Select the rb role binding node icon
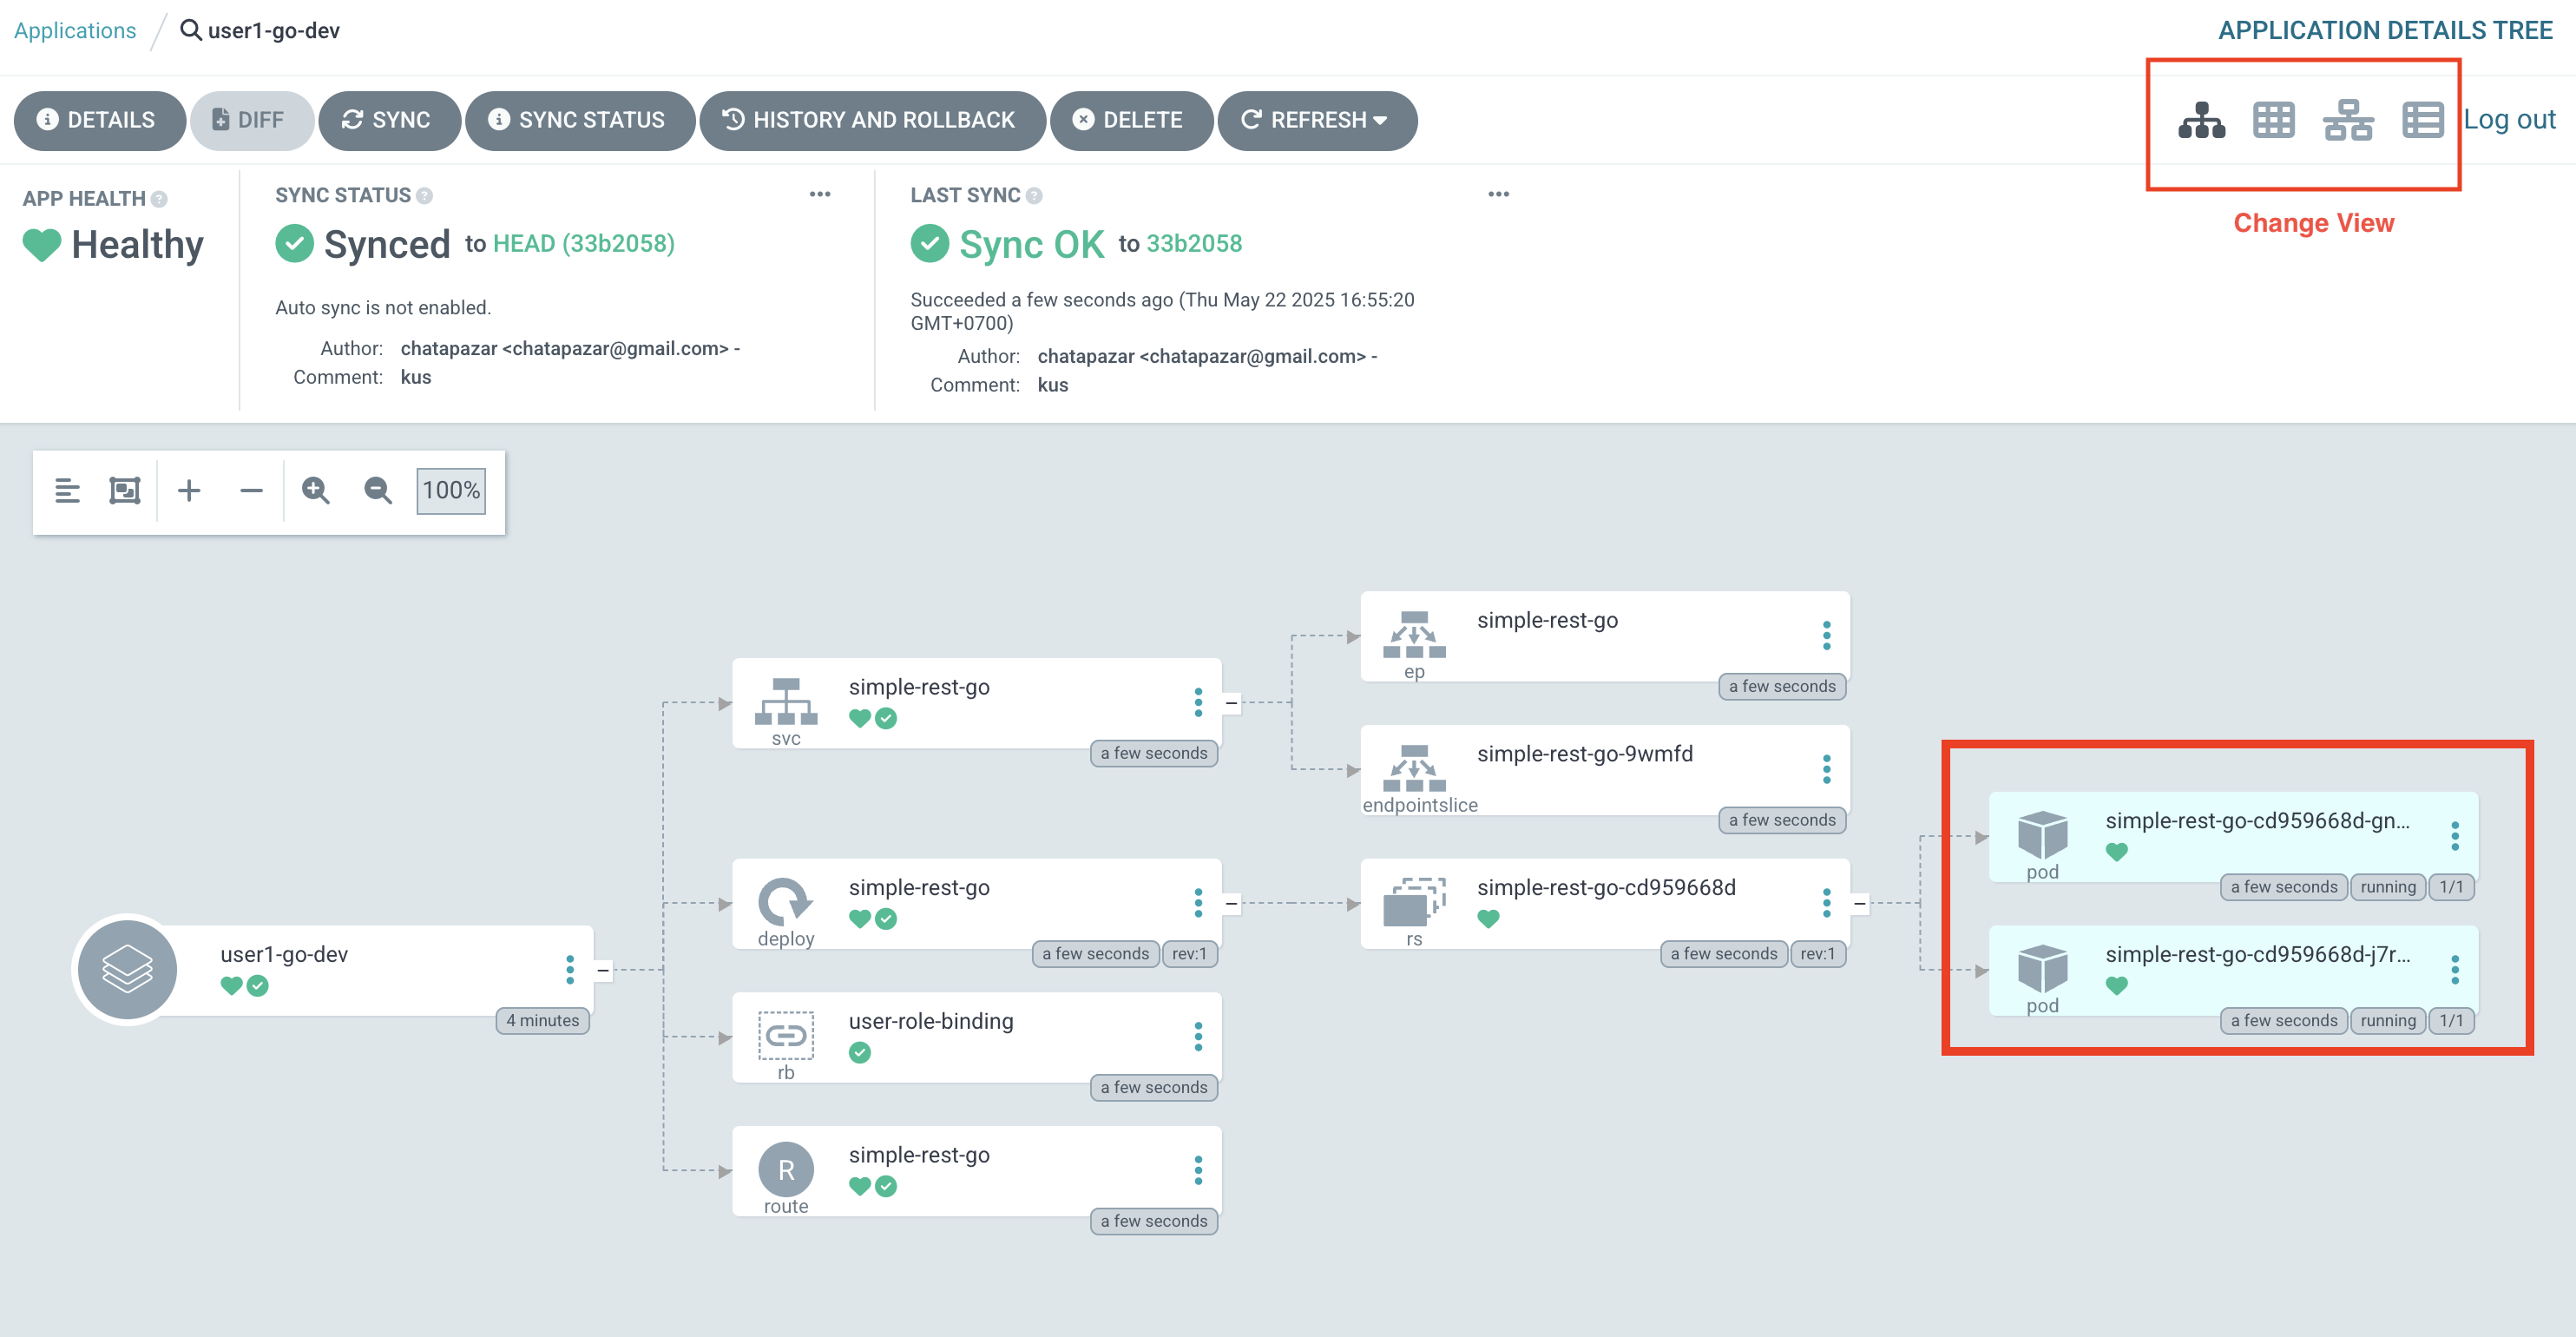2576x1337 pixels. pyautogui.click(x=786, y=1035)
